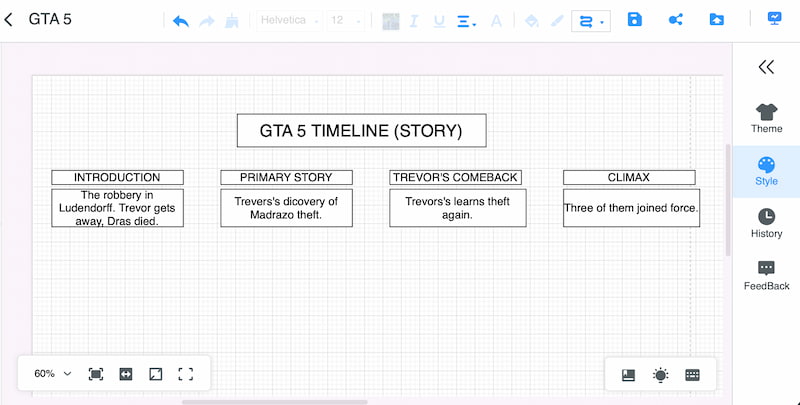Image resolution: width=800 pixels, height=405 pixels.
Task: Select the PRIMARY STORY header box
Action: (x=286, y=178)
